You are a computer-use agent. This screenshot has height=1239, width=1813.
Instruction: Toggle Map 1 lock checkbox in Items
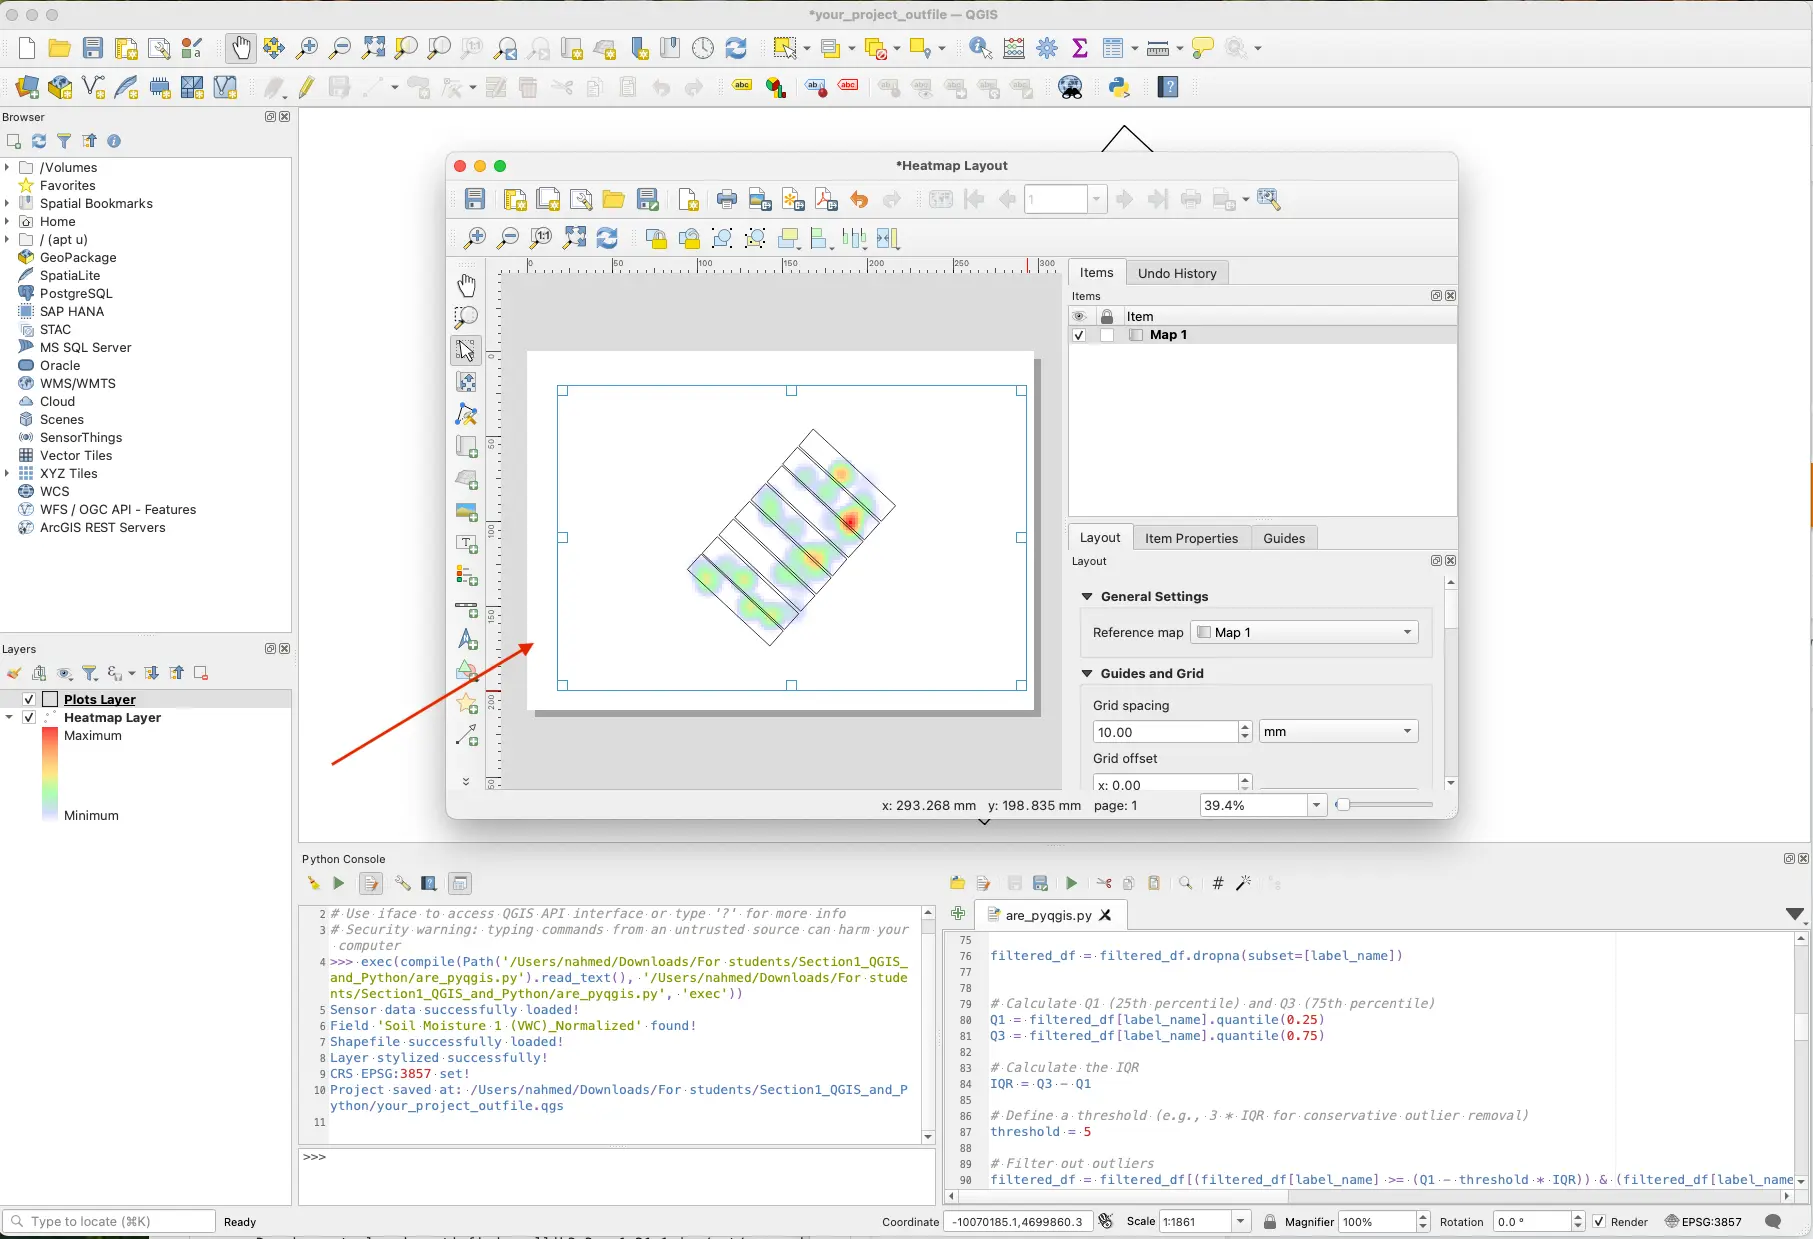(x=1107, y=335)
